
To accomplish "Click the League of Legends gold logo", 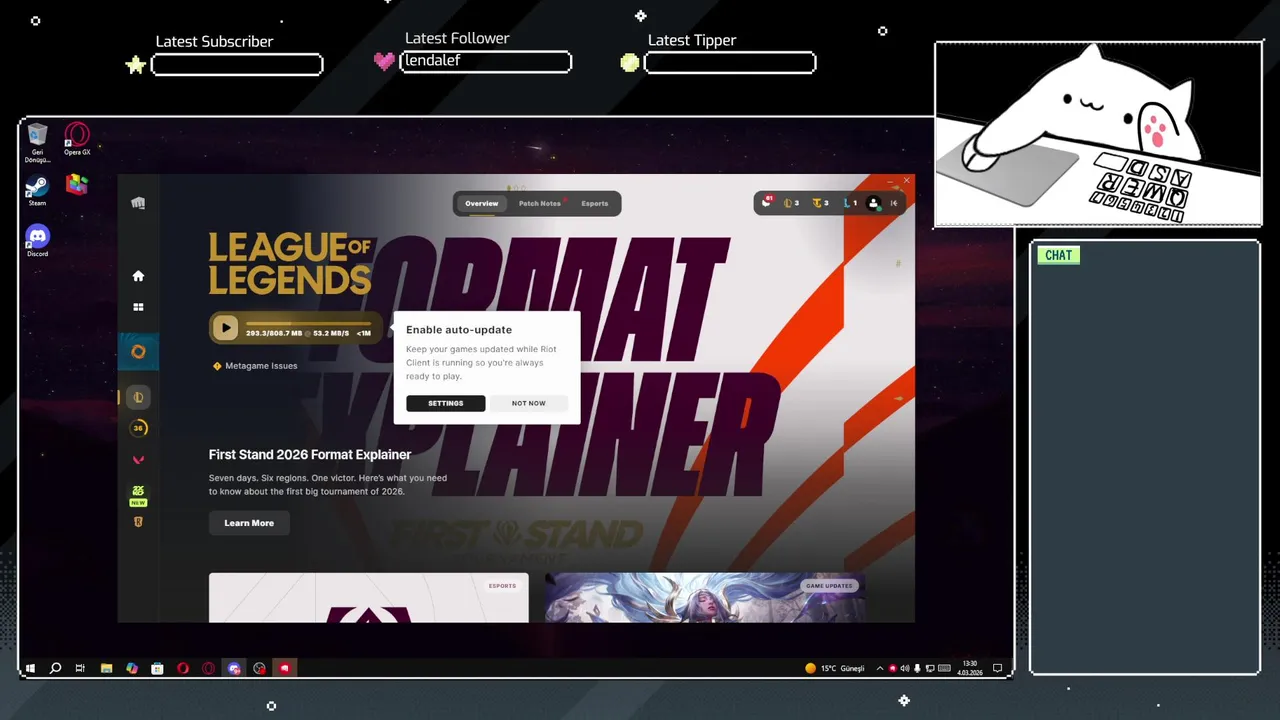I will [290, 263].
